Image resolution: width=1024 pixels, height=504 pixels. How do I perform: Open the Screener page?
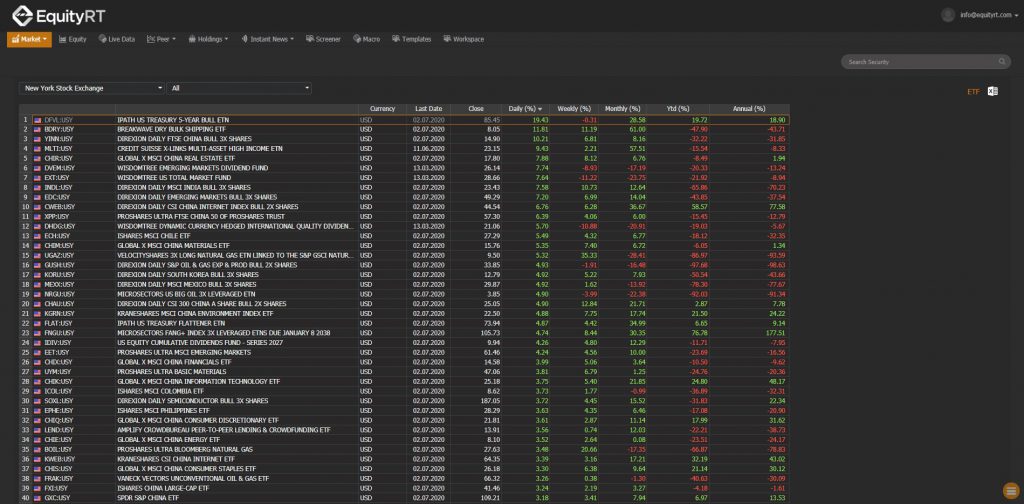(323, 39)
